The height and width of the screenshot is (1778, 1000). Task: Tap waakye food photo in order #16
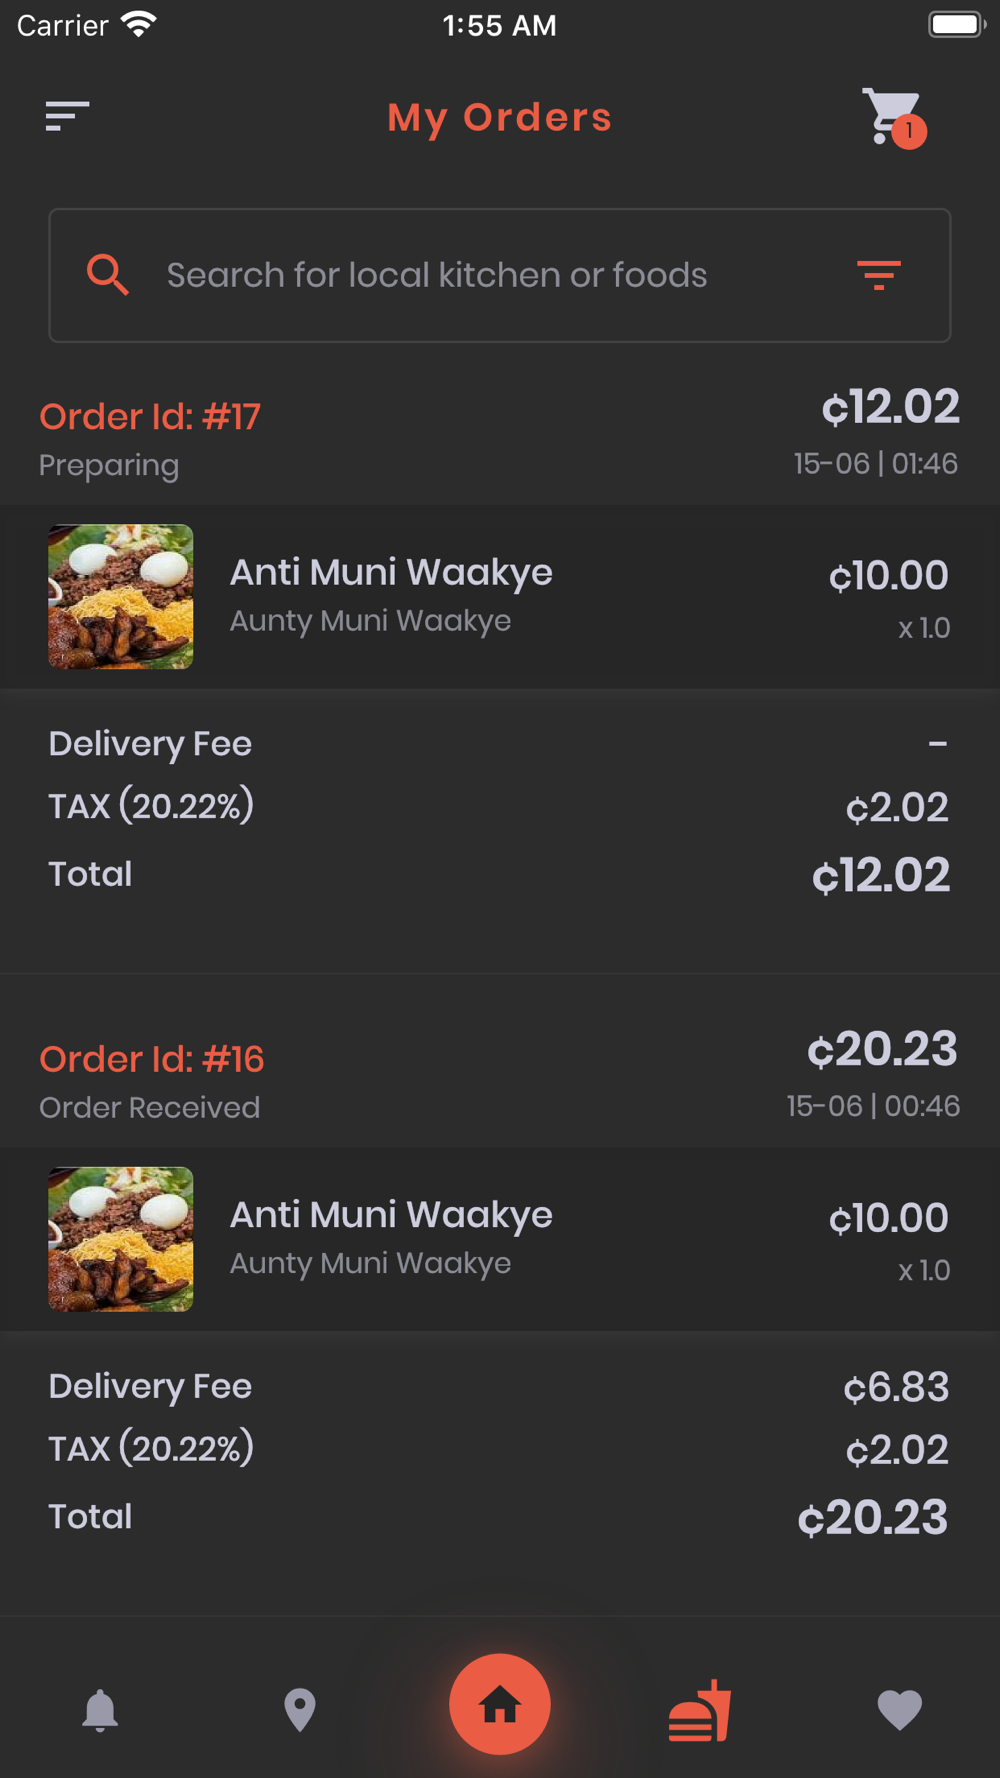pyautogui.click(x=121, y=1239)
